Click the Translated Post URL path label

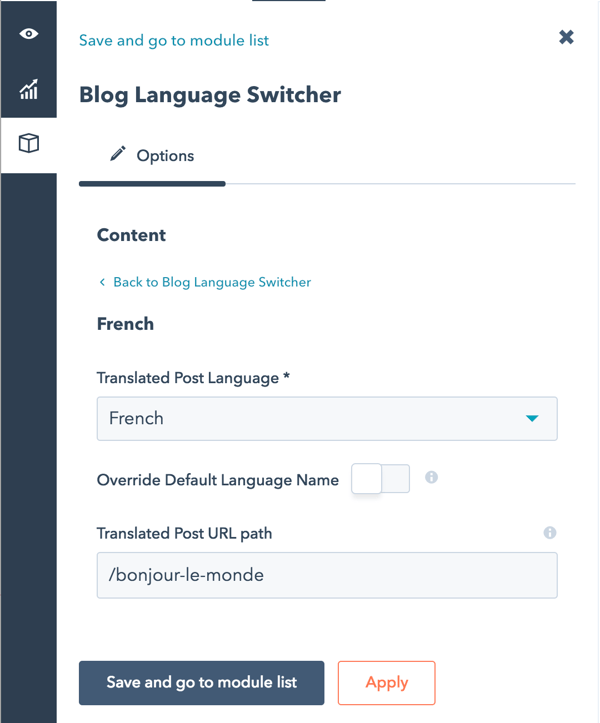(x=184, y=534)
